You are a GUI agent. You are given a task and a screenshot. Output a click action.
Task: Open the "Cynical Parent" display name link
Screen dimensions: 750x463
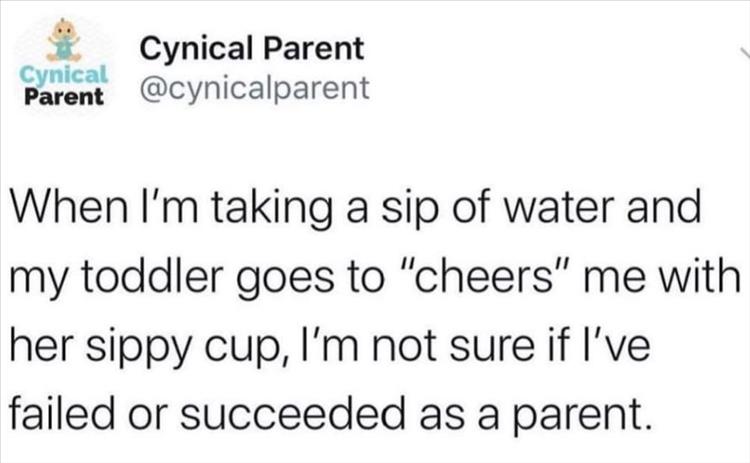[252, 48]
